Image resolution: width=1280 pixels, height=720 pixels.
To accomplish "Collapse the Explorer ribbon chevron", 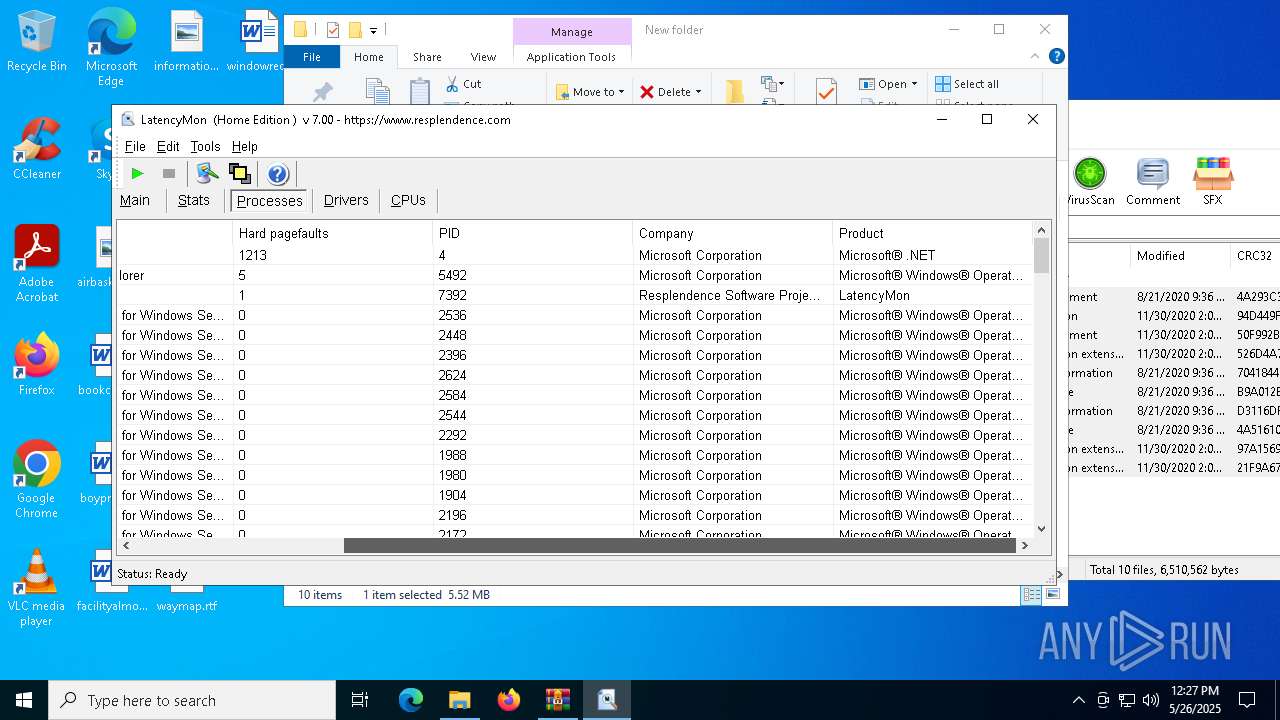I will (x=1035, y=57).
